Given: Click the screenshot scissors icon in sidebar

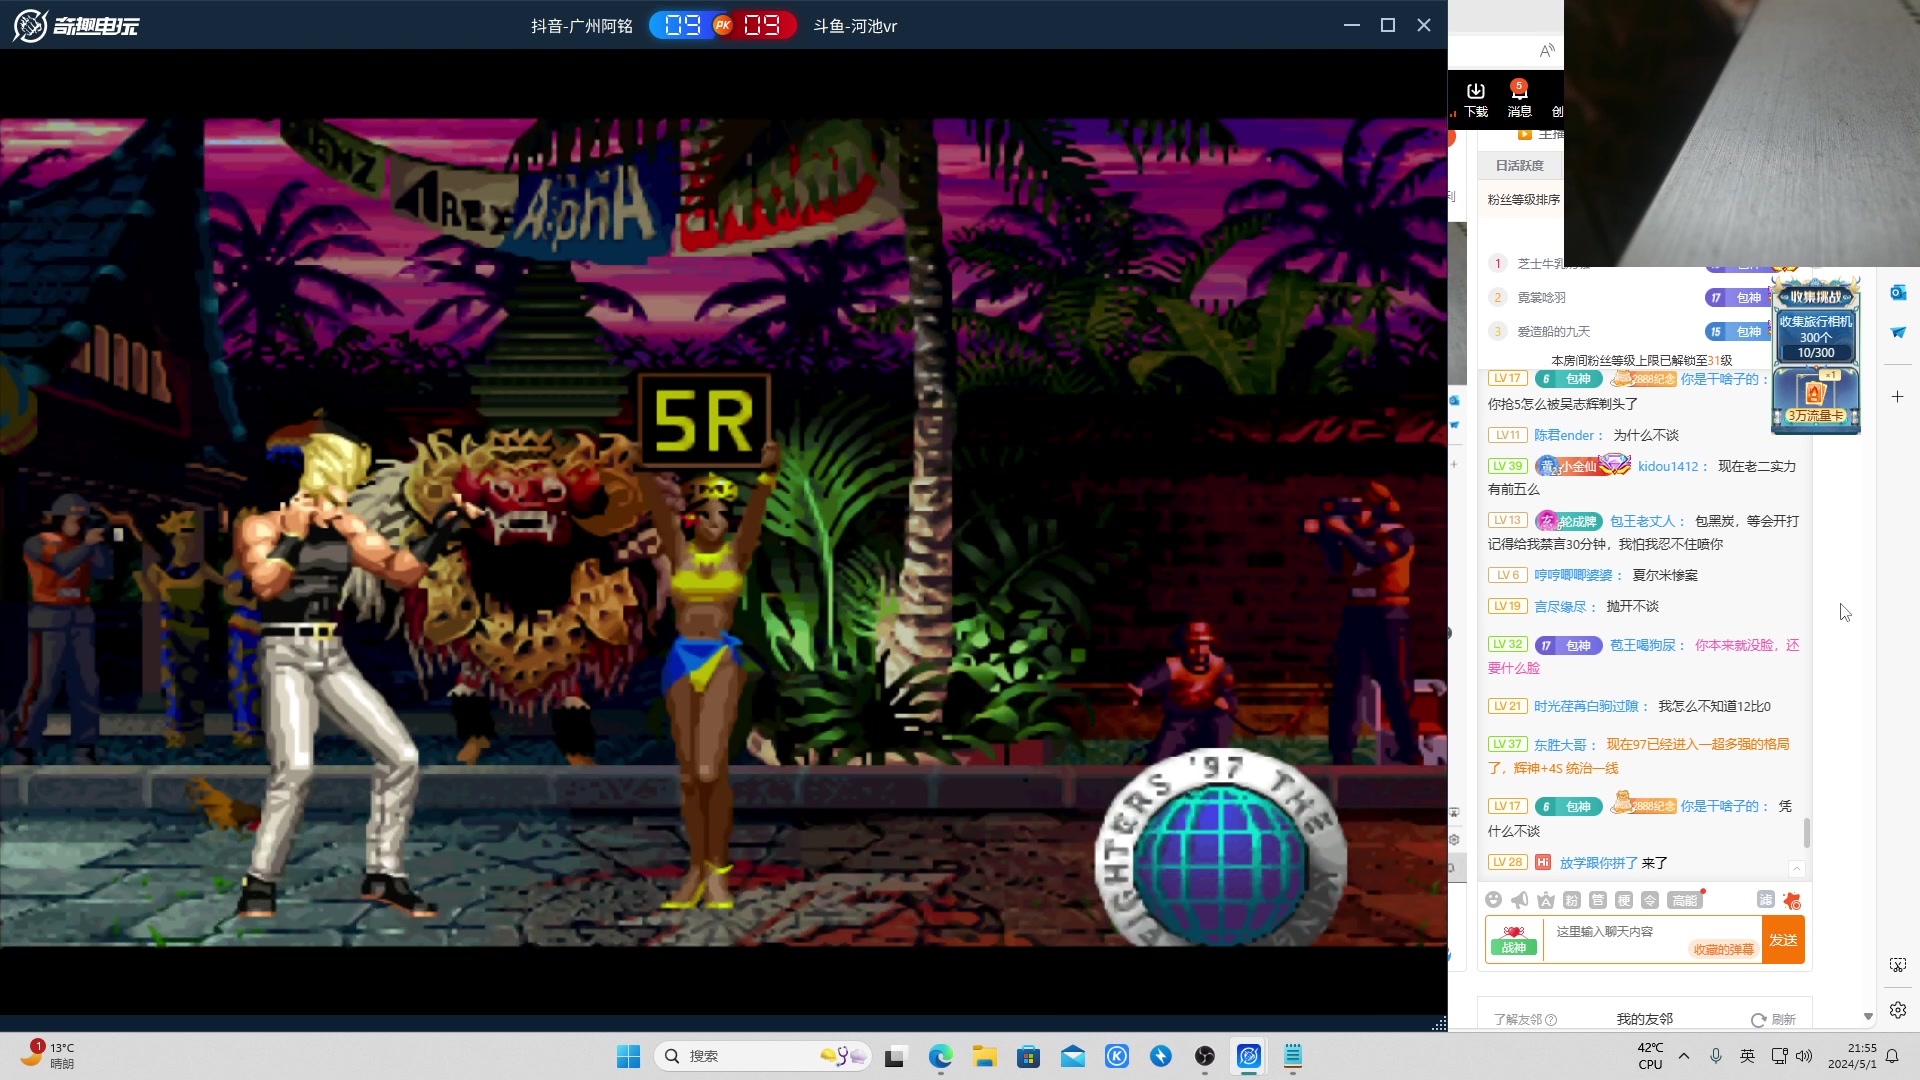Looking at the screenshot, I should click(x=1898, y=965).
